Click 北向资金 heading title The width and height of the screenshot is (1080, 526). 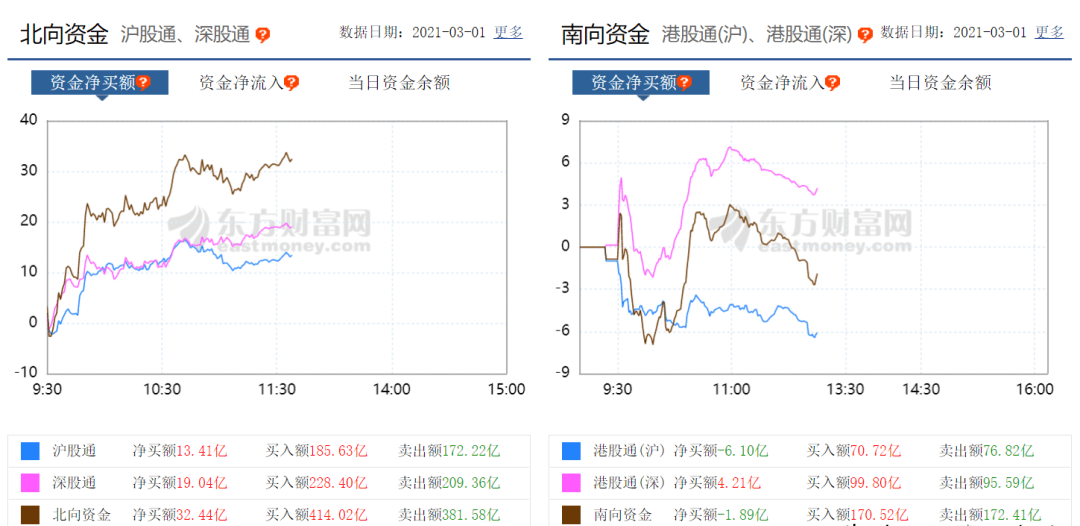pos(64,34)
